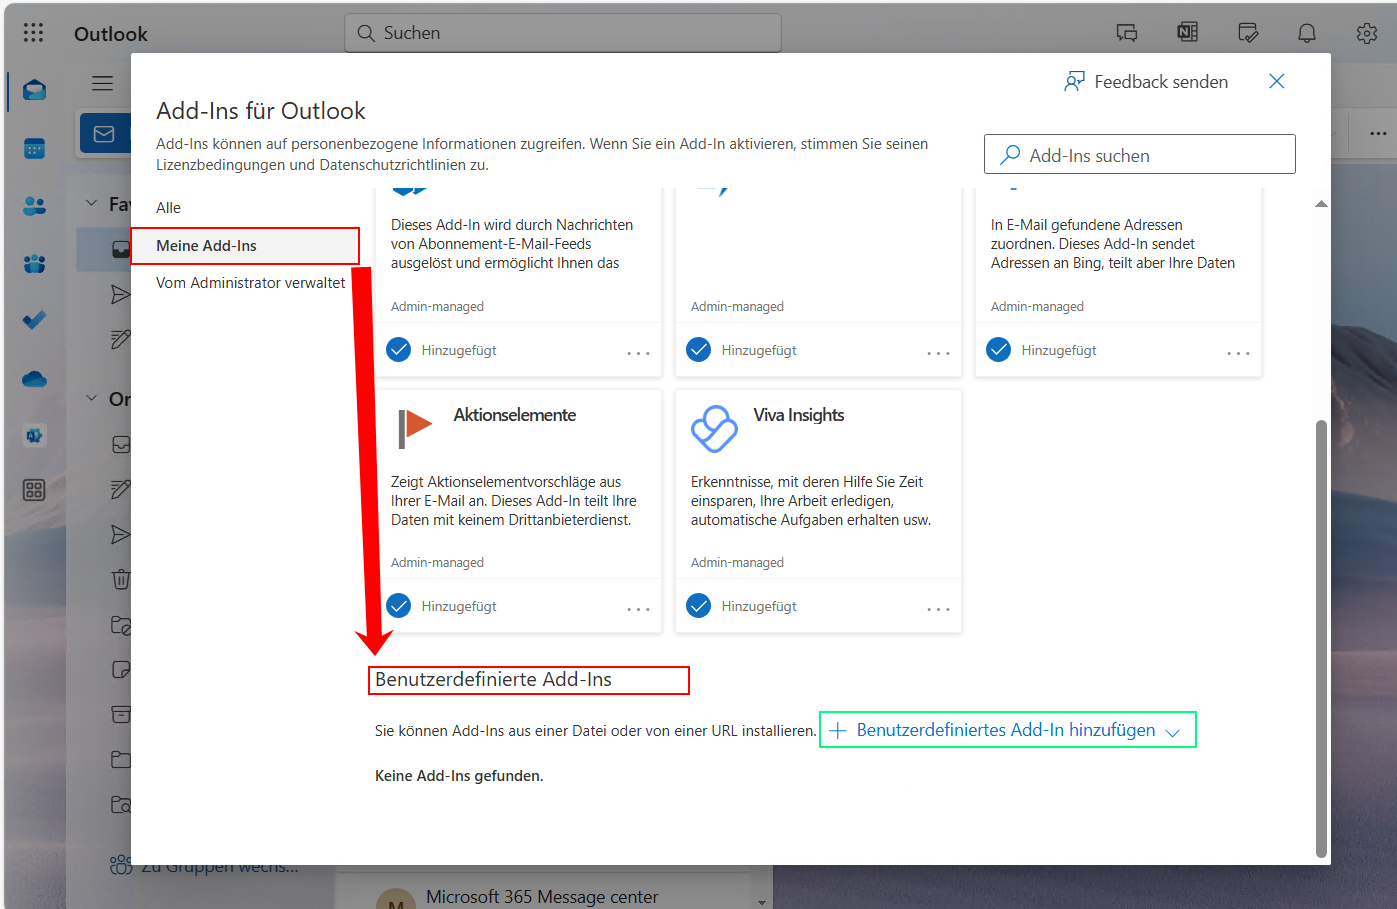Open the ribbon more options ellipsis

(1378, 133)
